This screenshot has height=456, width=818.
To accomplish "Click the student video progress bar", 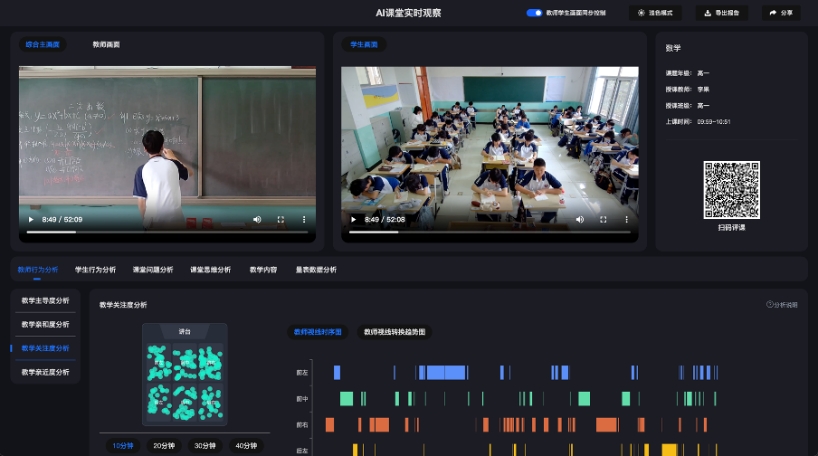I will [490, 232].
